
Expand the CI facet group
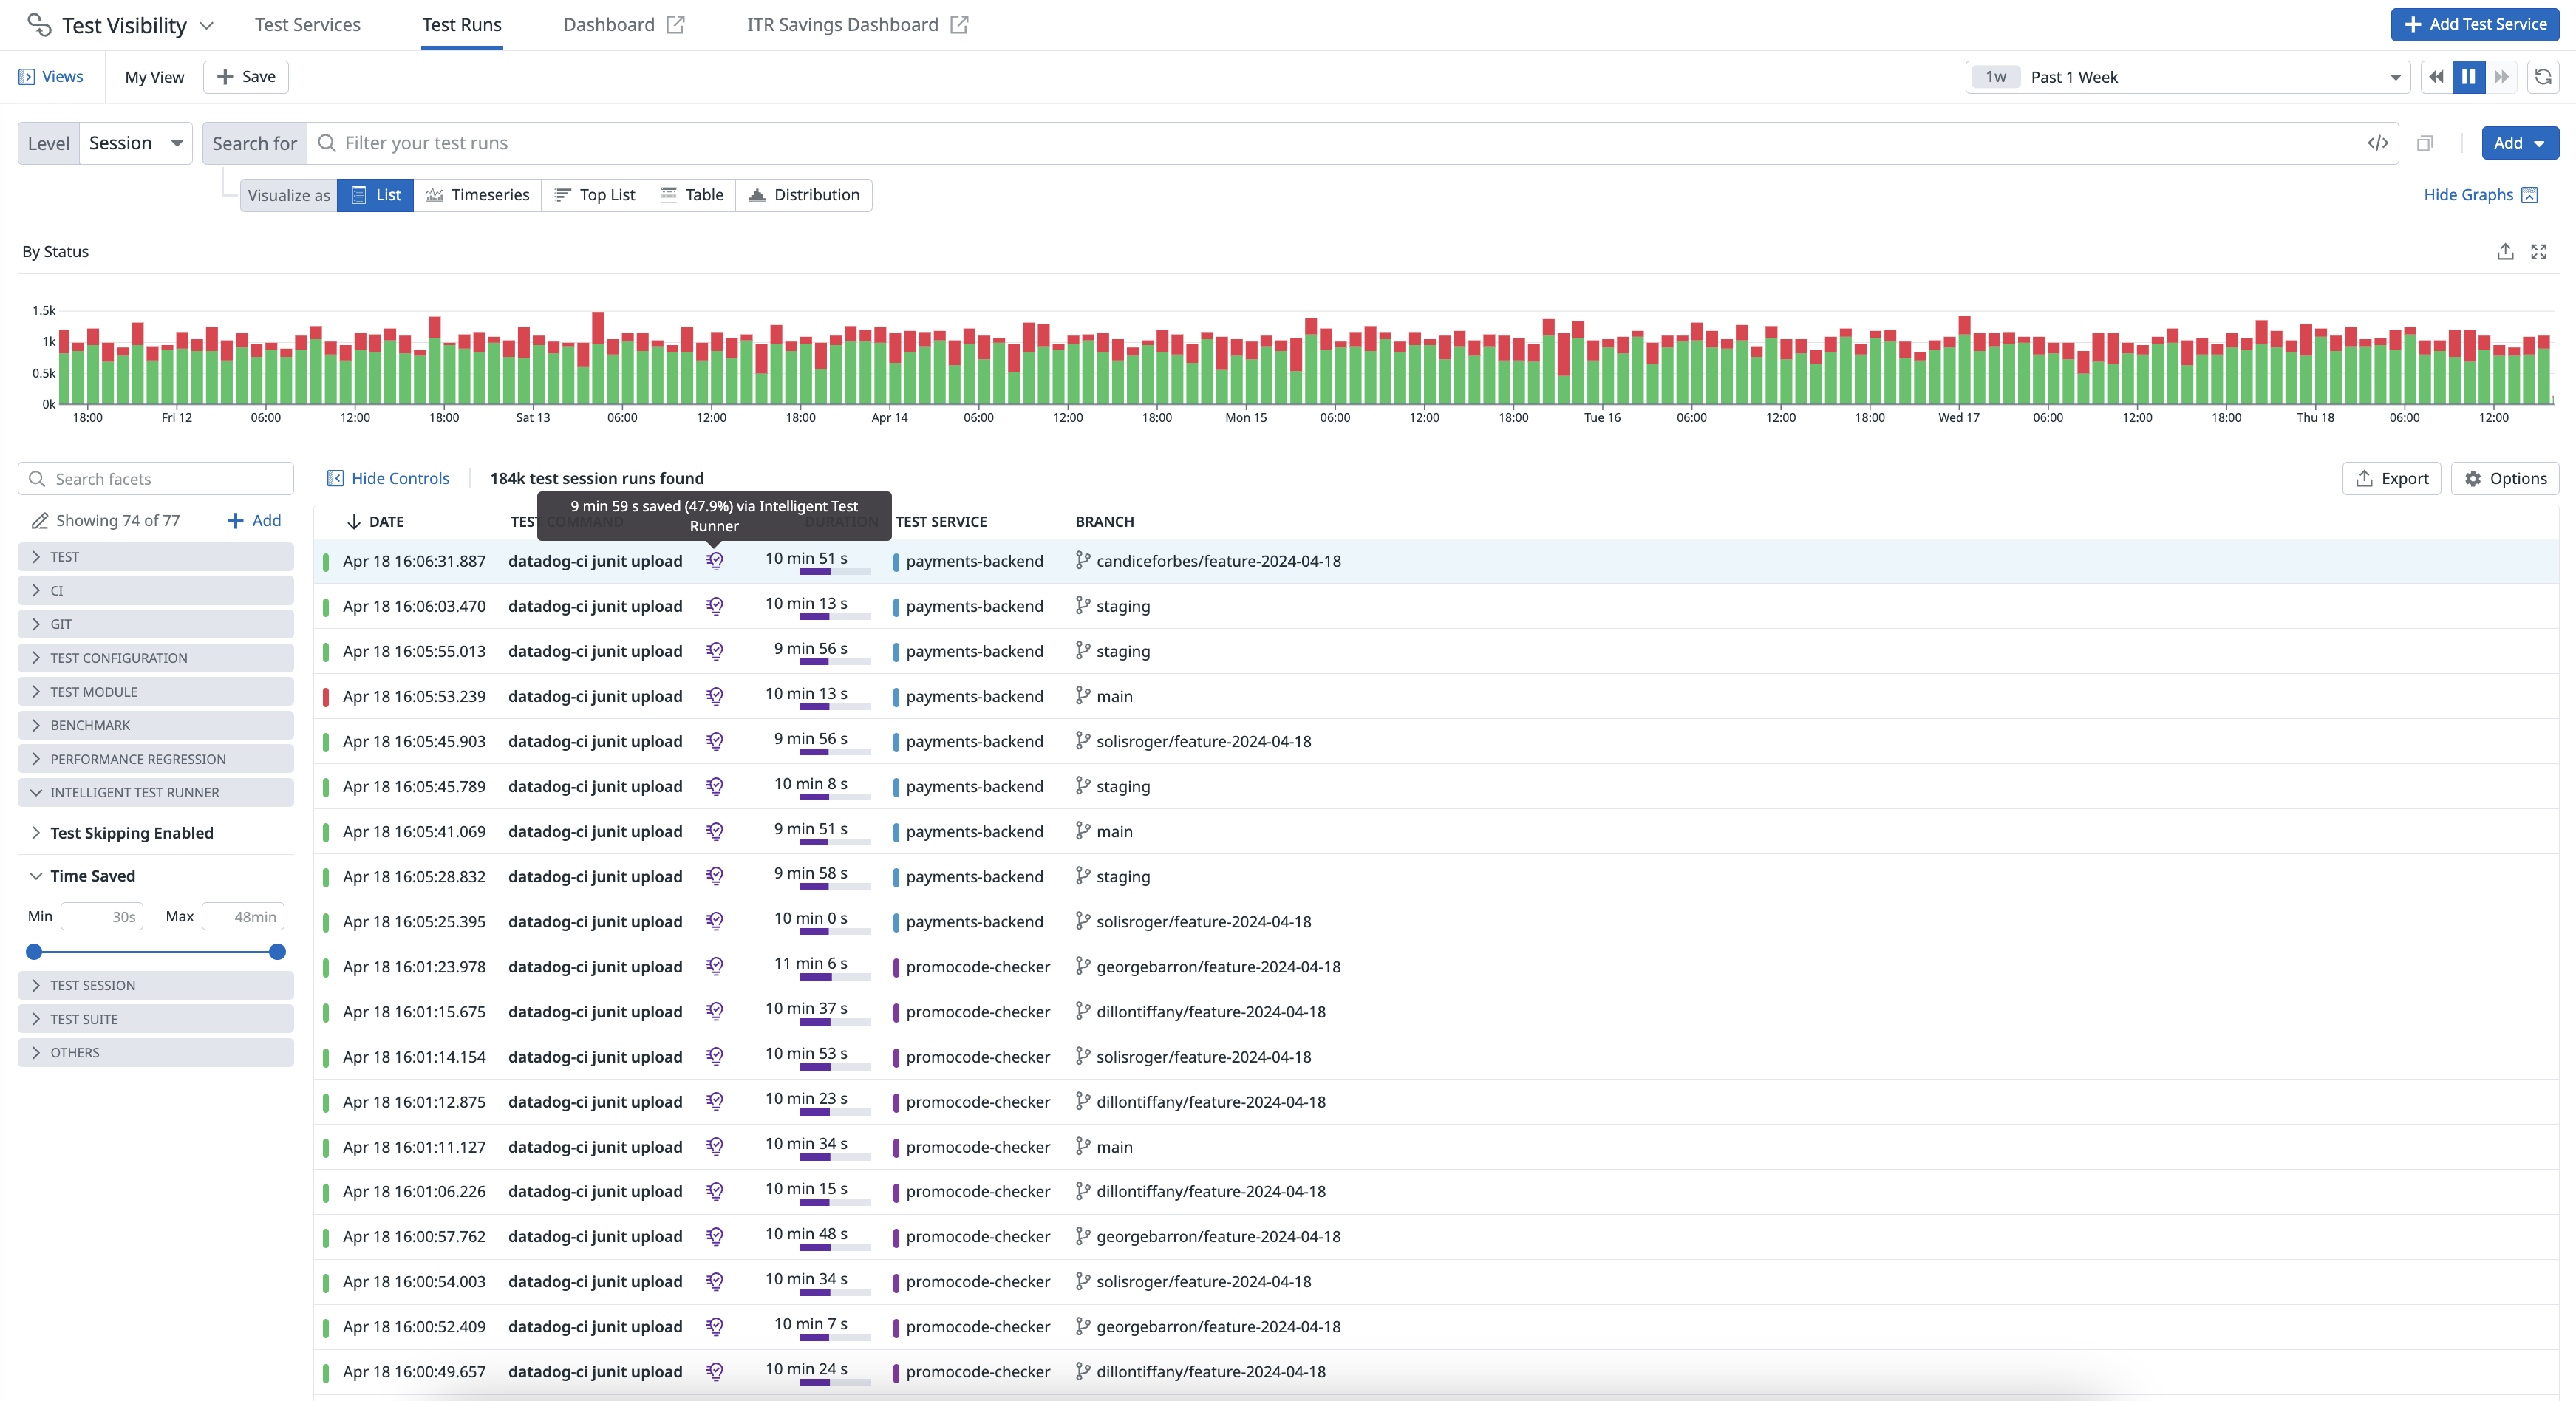tap(156, 591)
